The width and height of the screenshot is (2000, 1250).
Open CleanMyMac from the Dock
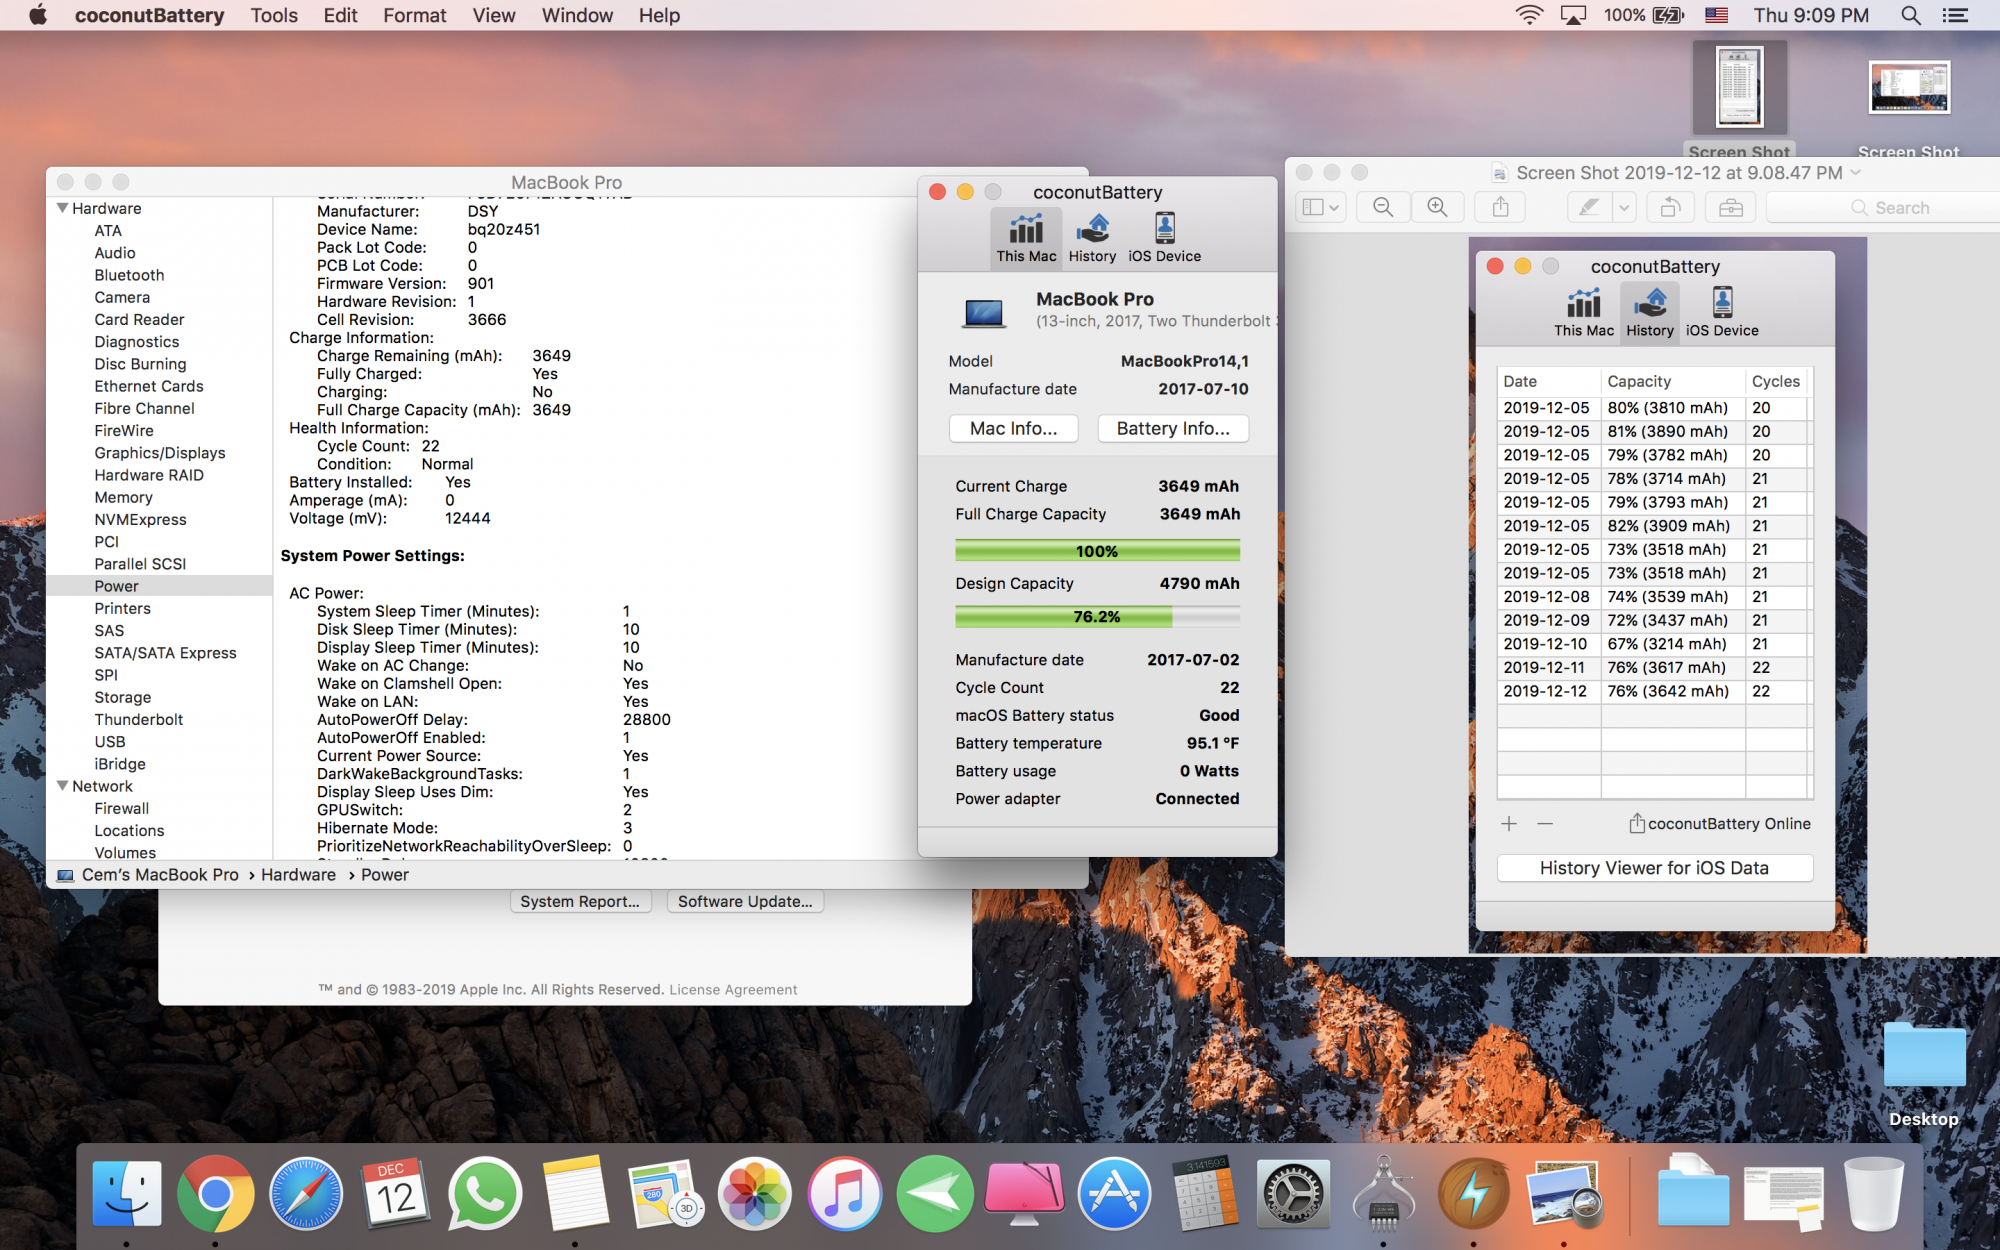click(1024, 1194)
